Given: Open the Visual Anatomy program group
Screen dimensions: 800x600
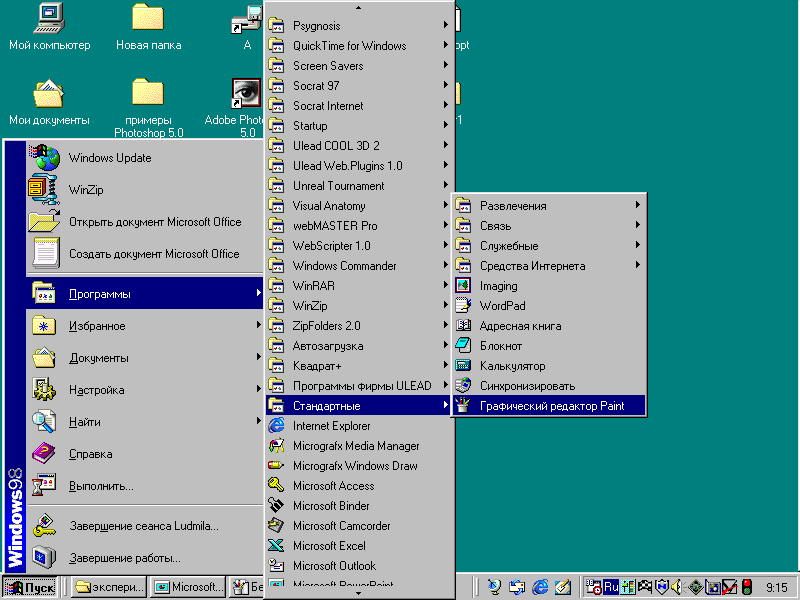Looking at the screenshot, I should click(x=359, y=206).
